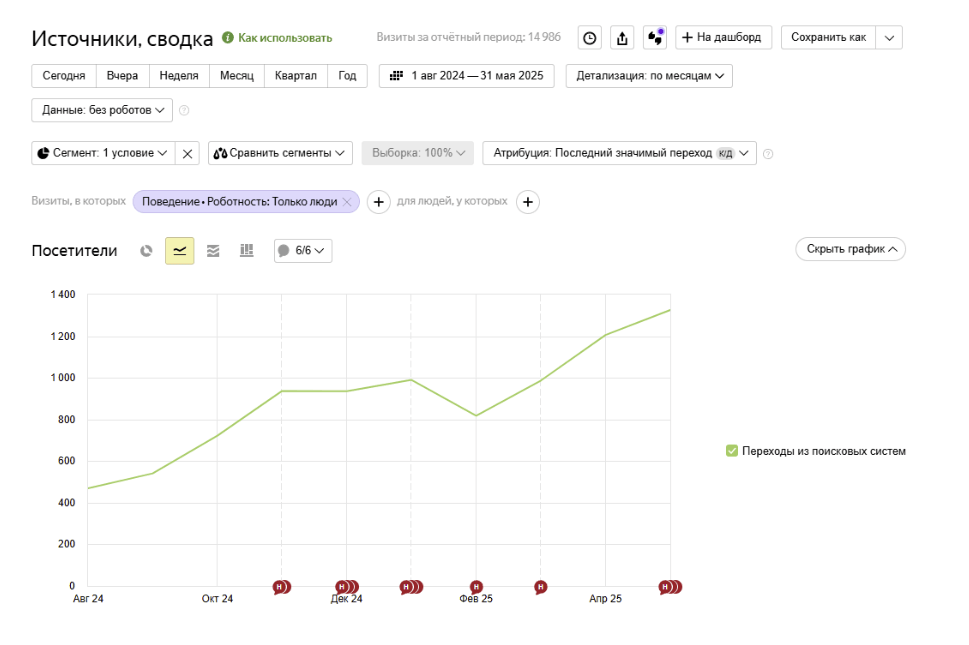Click the note marker at Фев 25
Screen dimensions: 969x645
pos(476,587)
